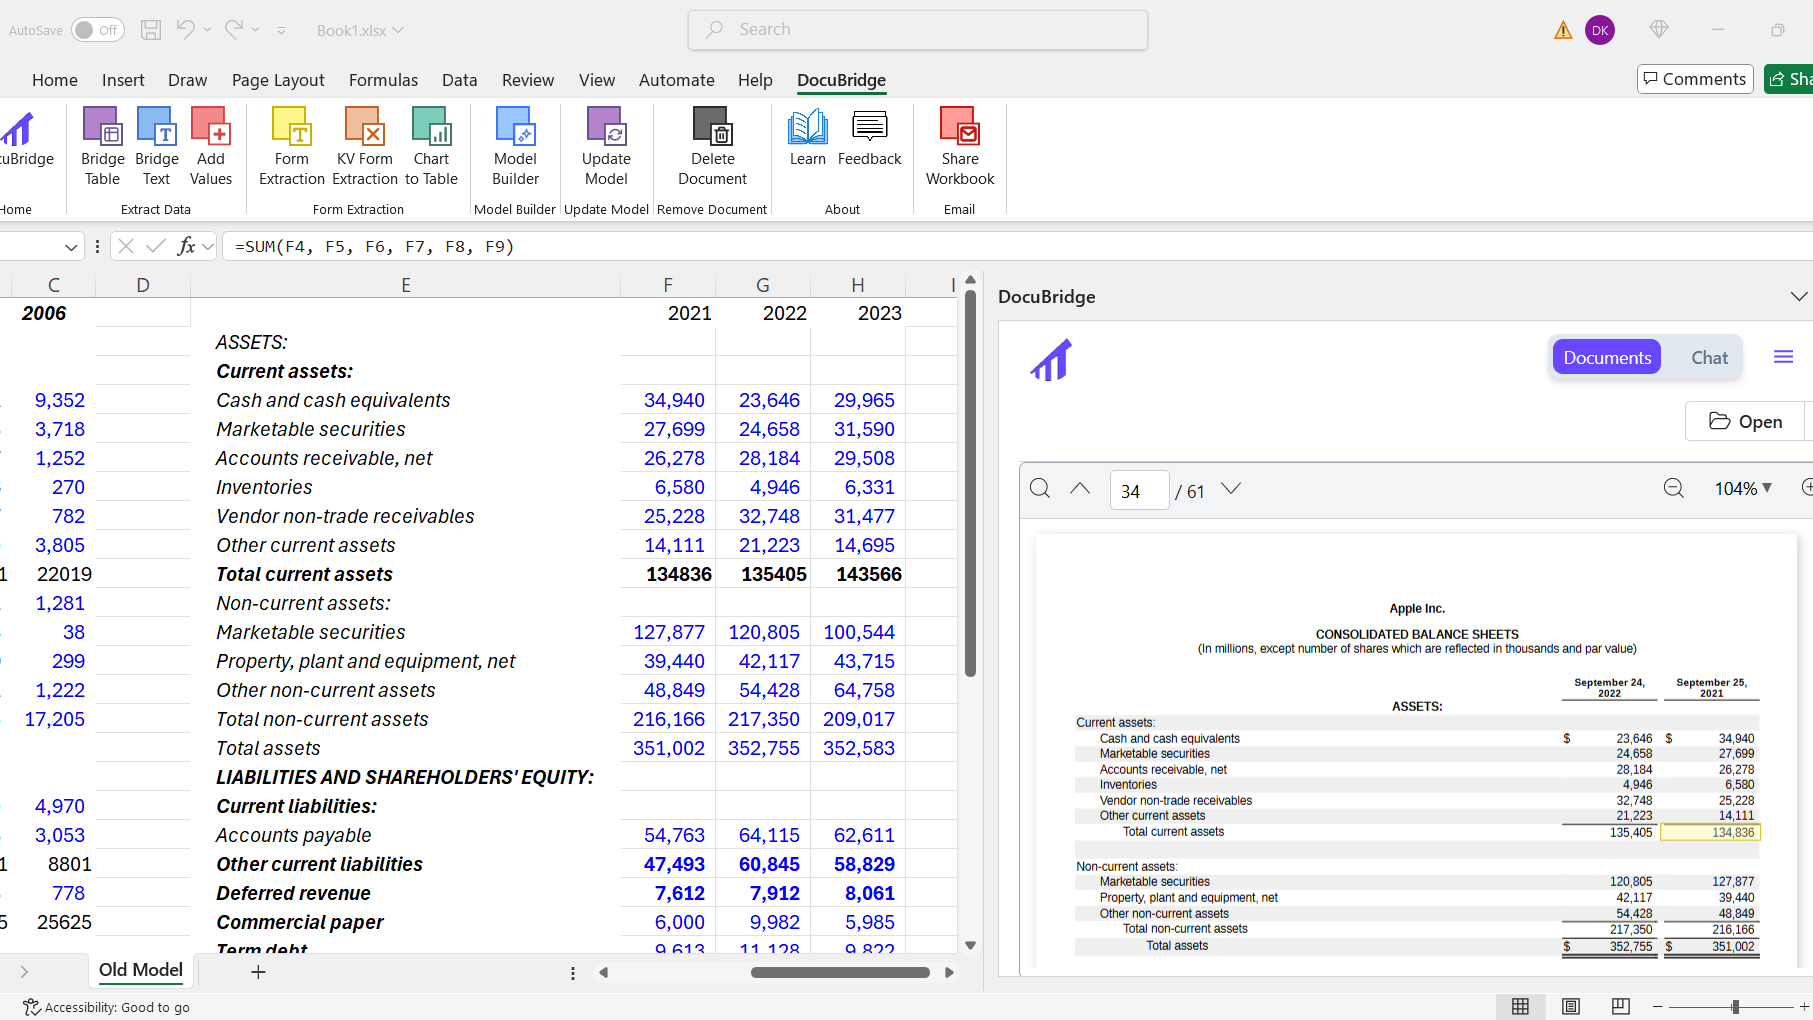Add a new sheet with the plus button

point(258,972)
